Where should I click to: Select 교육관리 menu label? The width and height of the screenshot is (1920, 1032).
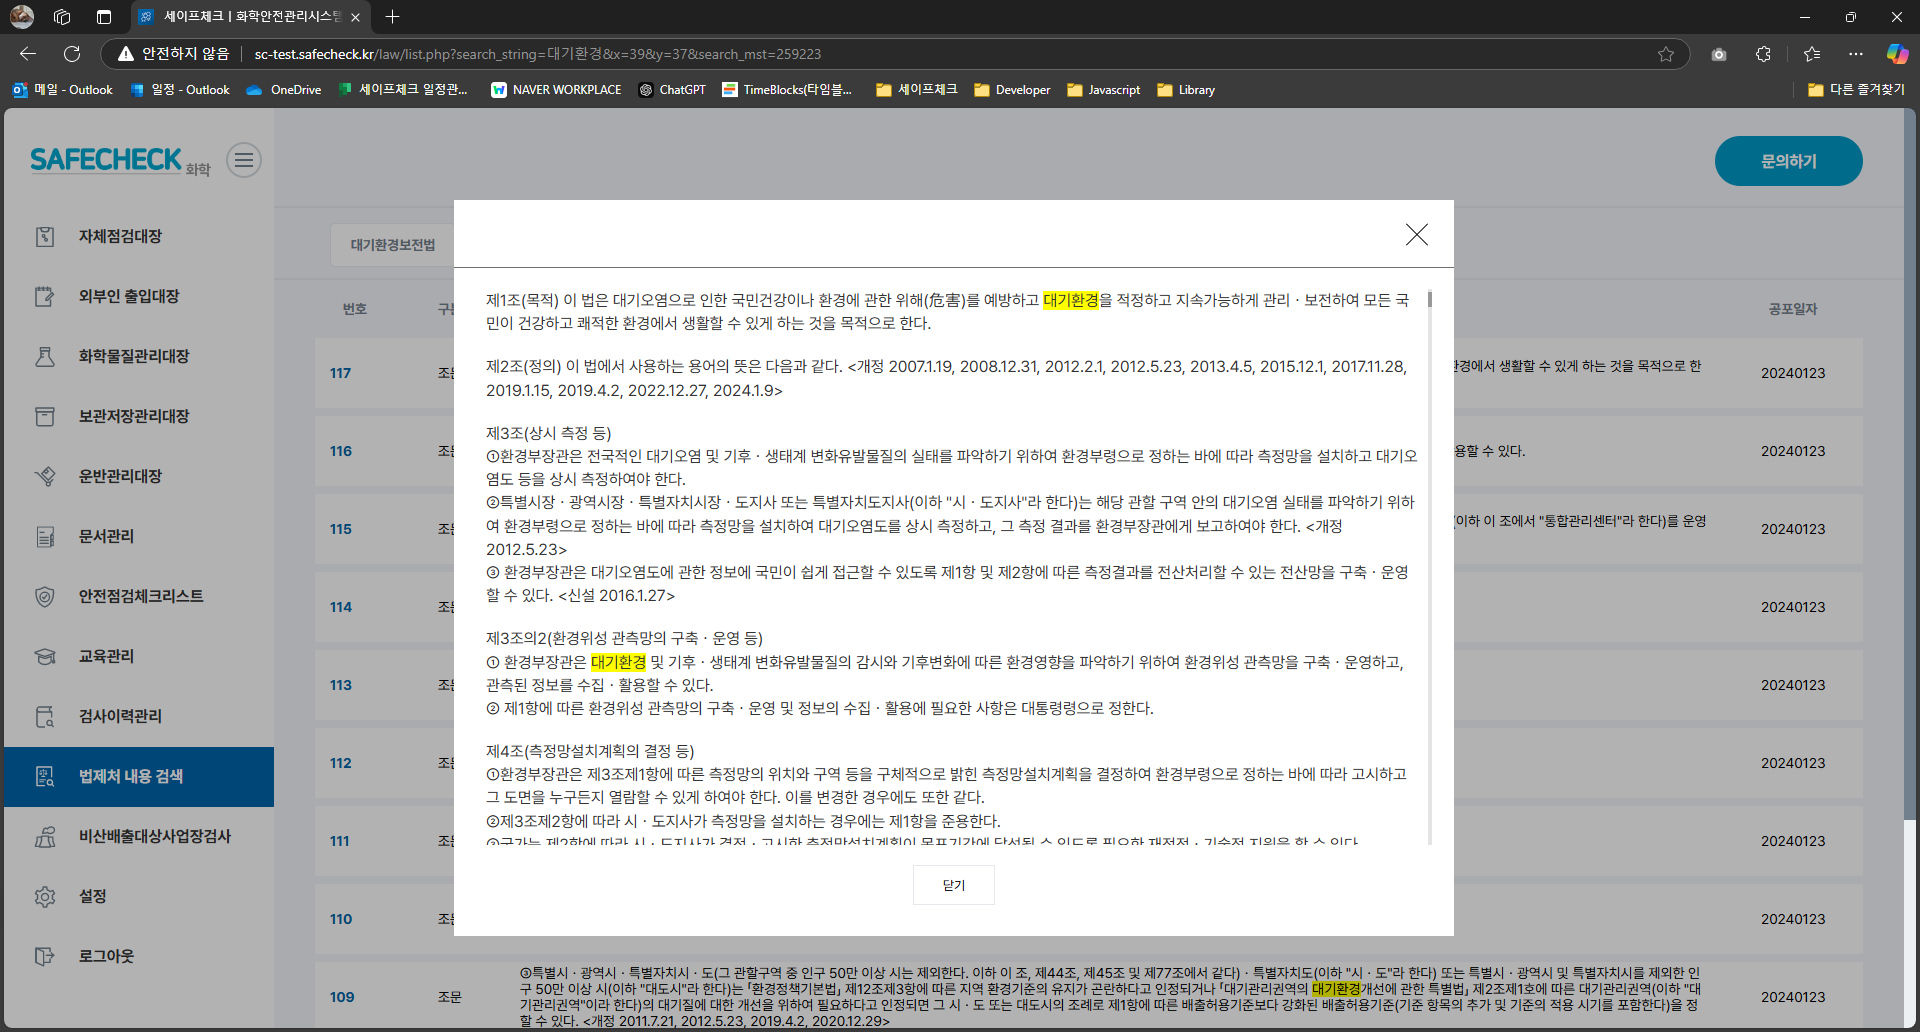pos(106,656)
